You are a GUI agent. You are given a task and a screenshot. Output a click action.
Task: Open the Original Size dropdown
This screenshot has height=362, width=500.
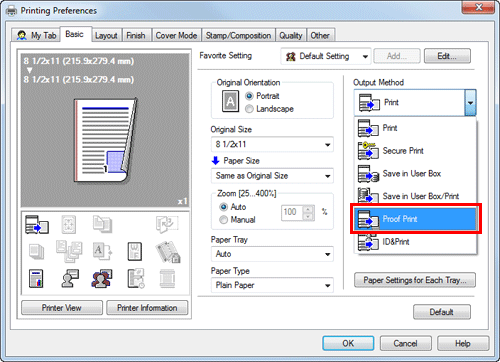coord(272,144)
